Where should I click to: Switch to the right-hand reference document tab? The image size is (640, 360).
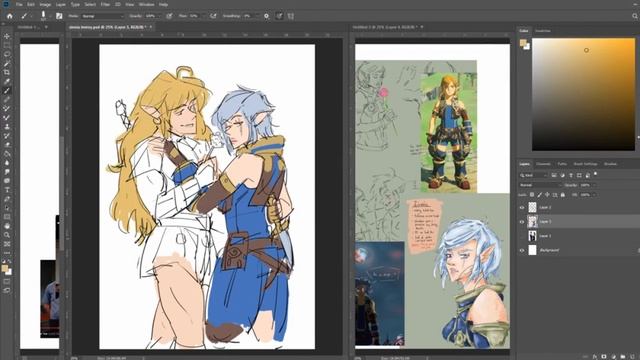(x=384, y=27)
